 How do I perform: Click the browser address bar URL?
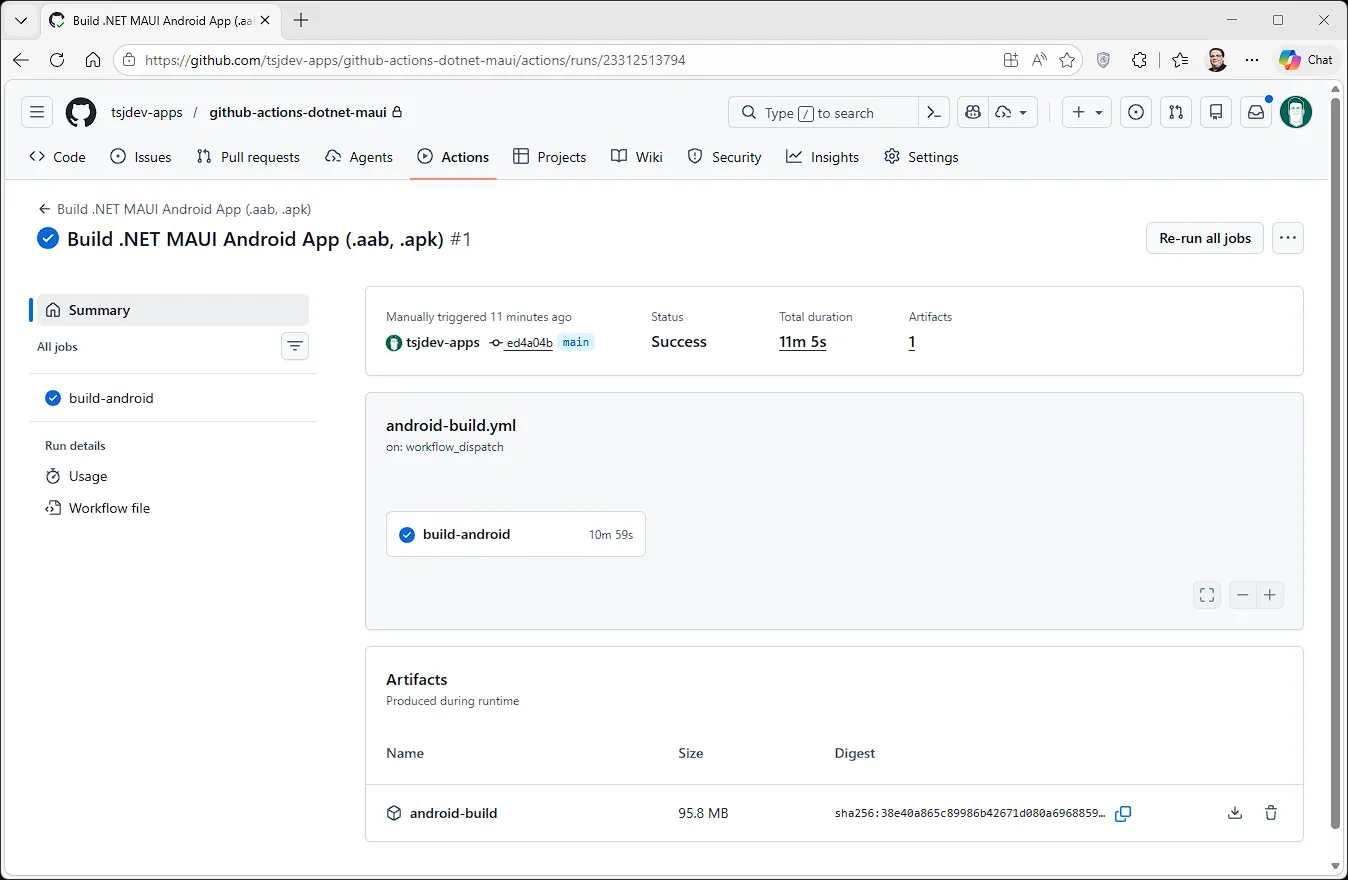click(415, 60)
